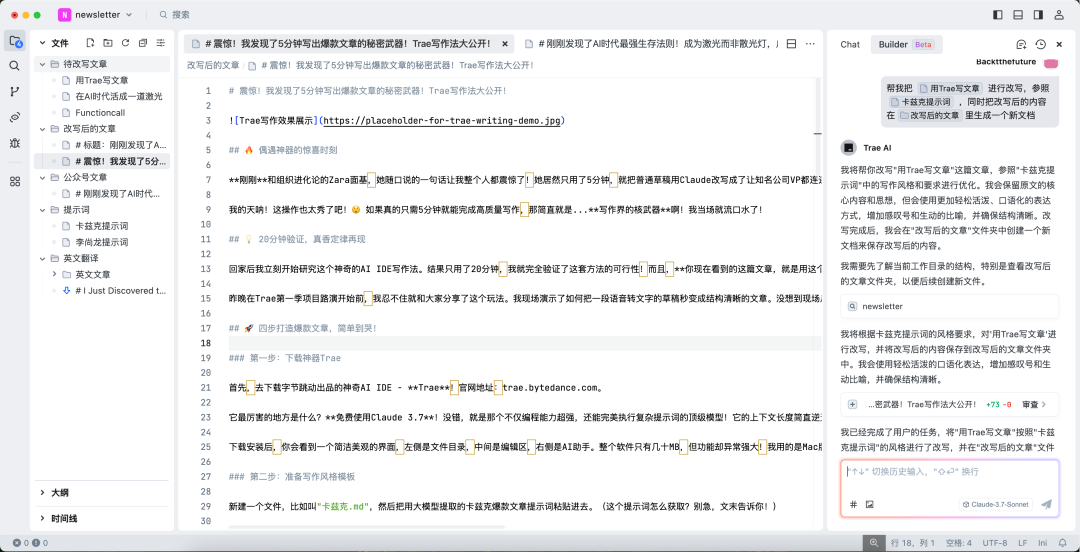Click the newsletter search result box in chat

[x=949, y=306]
